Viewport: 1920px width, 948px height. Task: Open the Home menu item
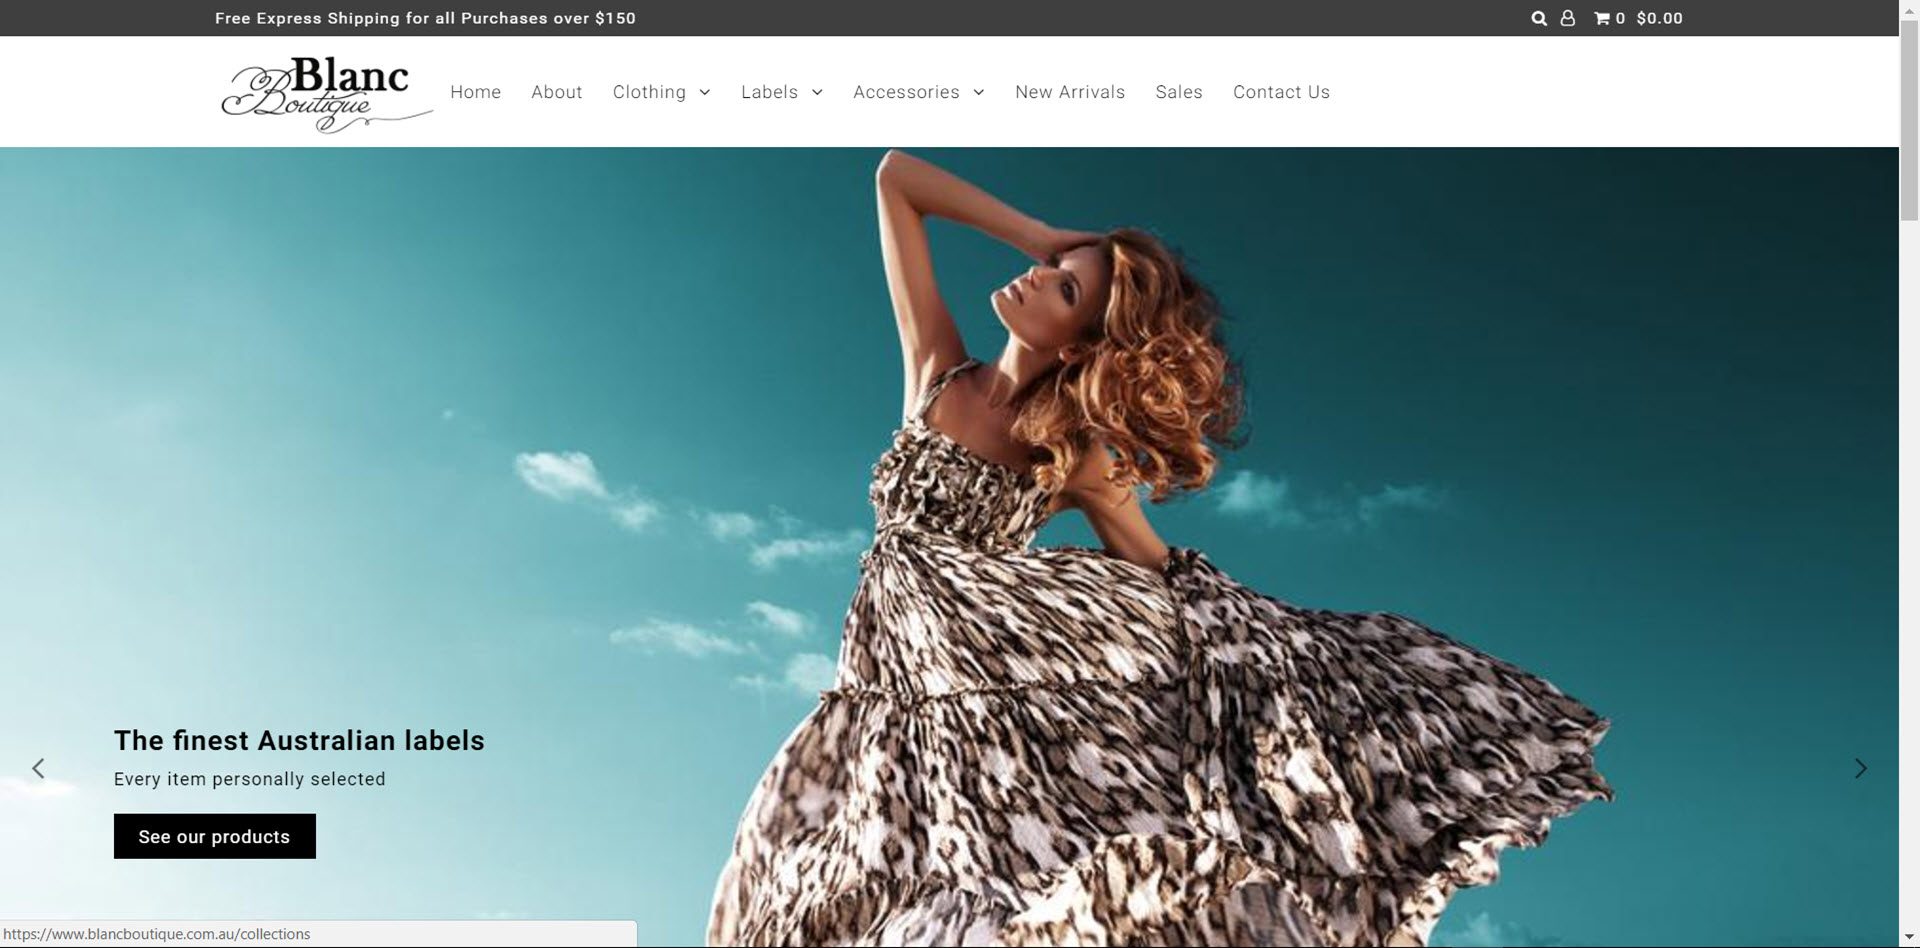click(475, 92)
